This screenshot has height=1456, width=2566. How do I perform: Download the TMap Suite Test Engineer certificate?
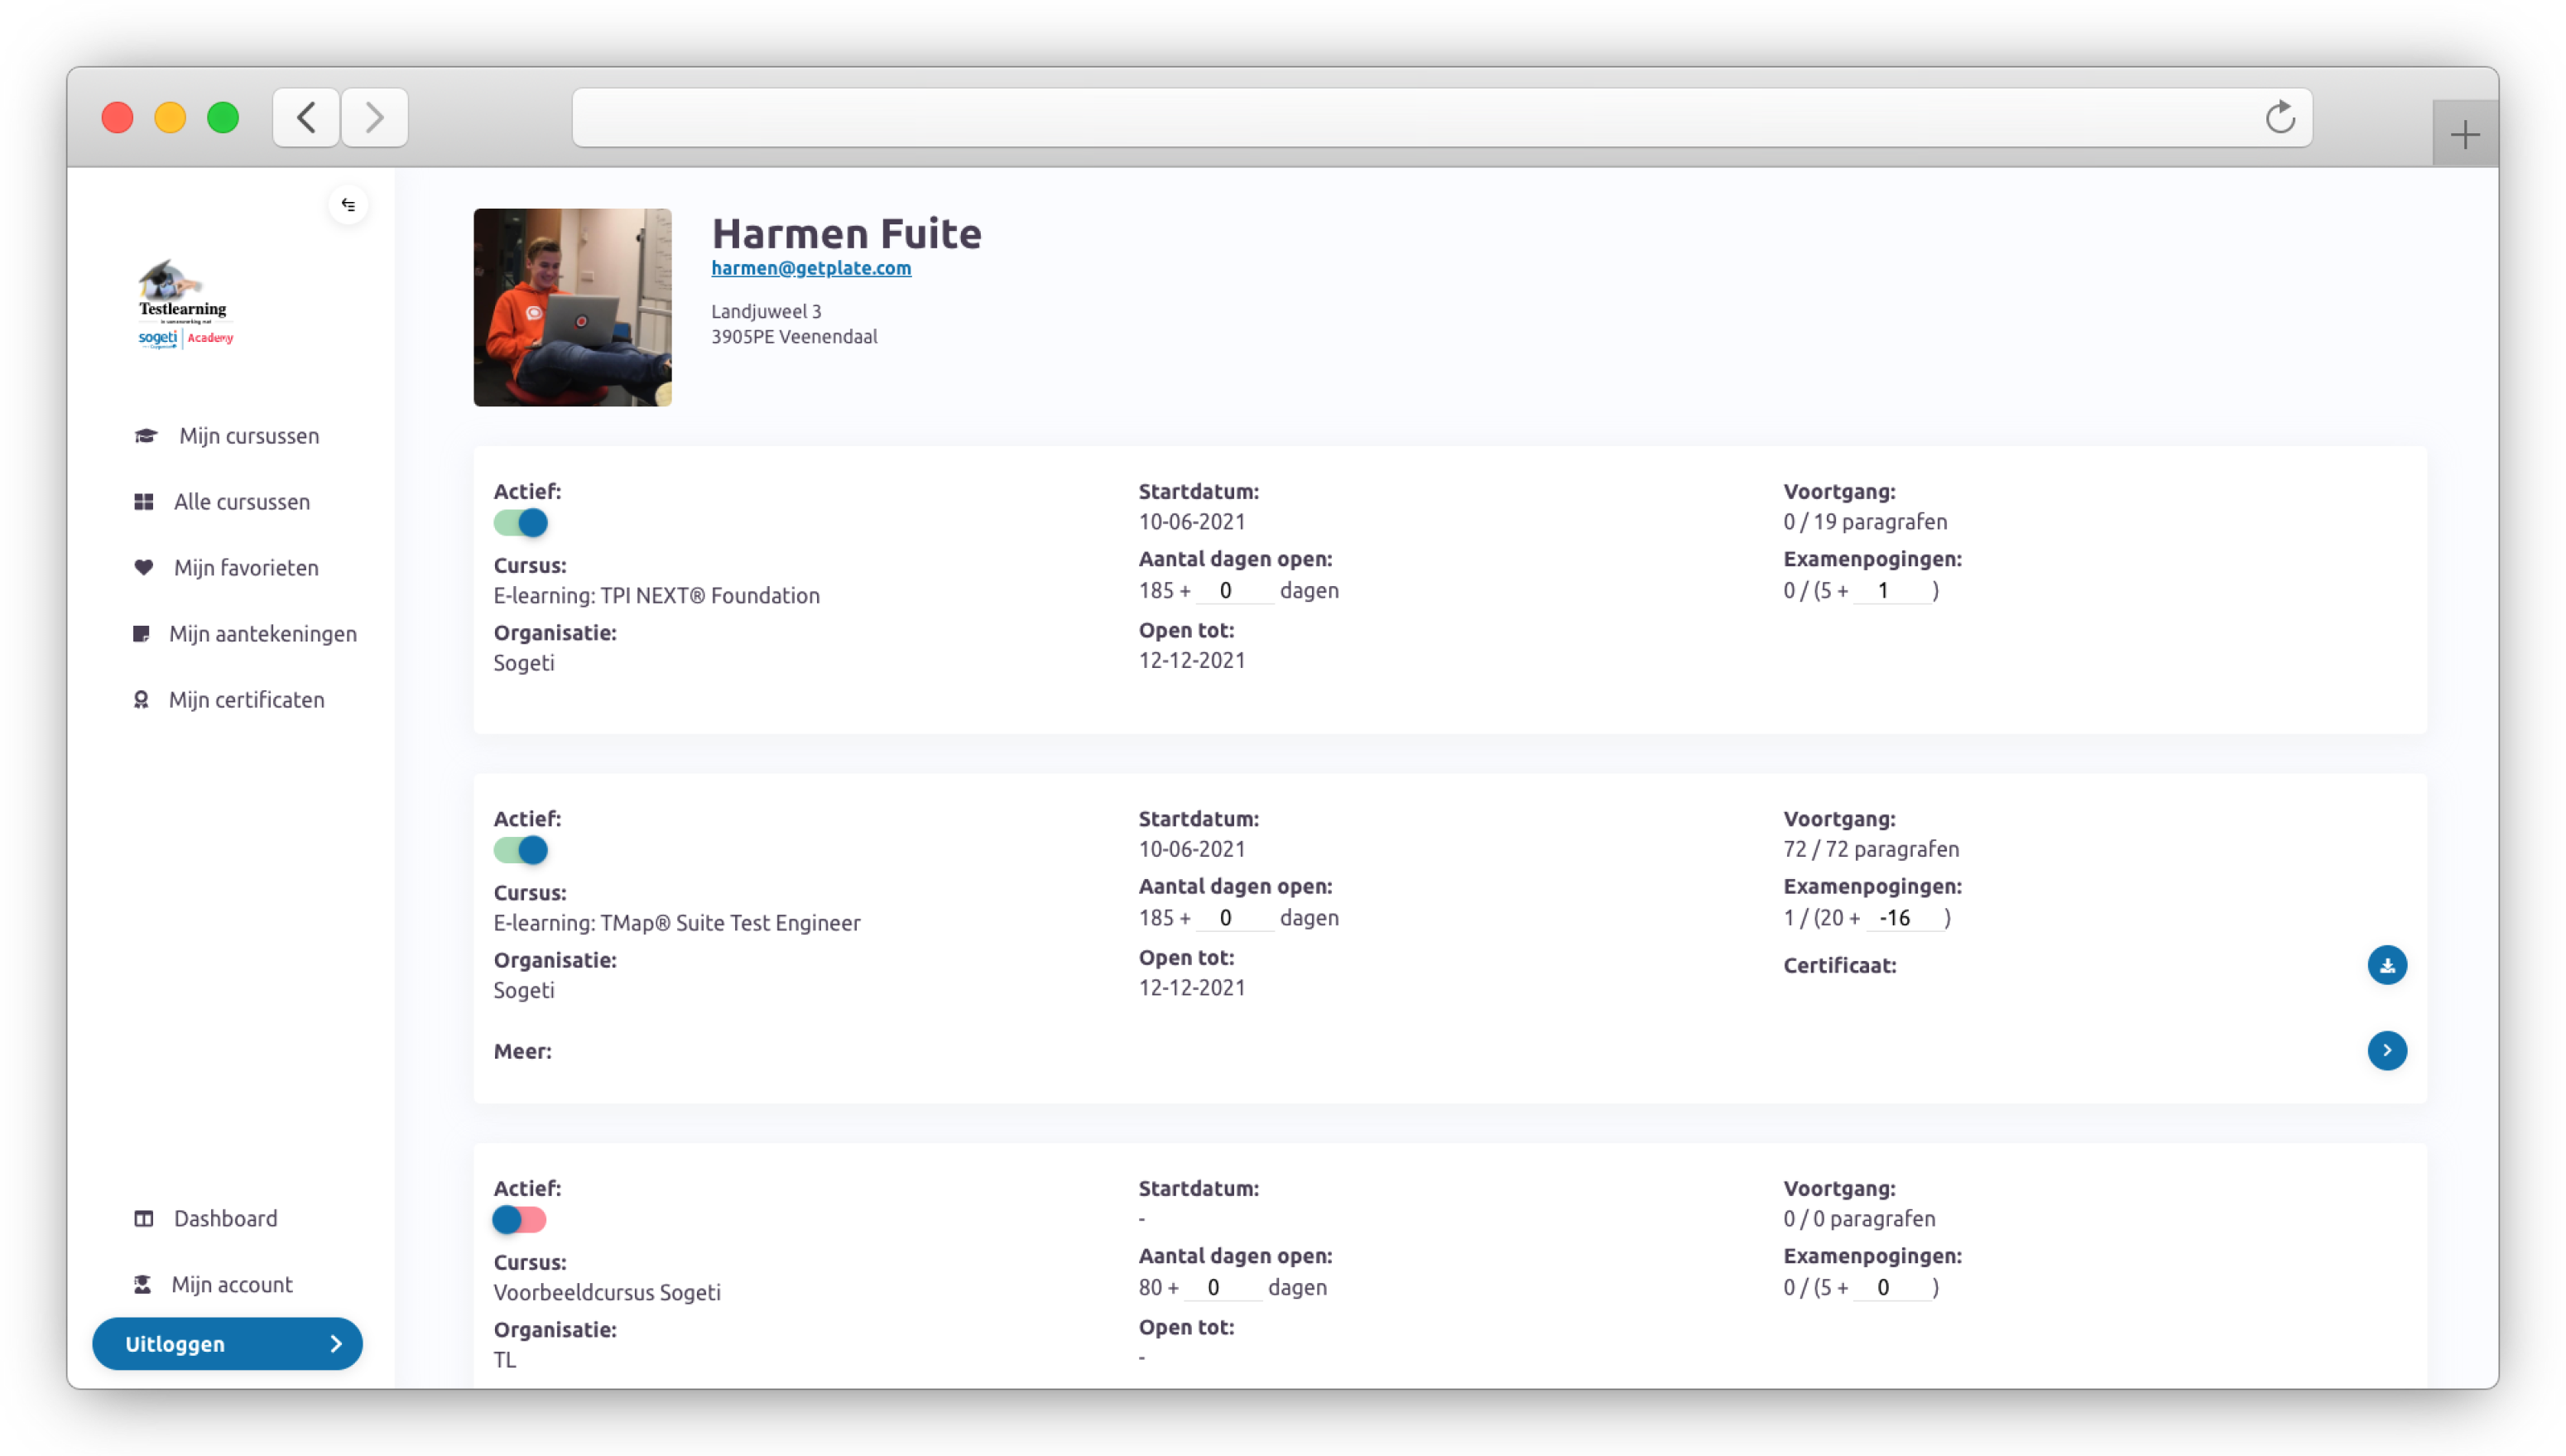[x=2387, y=965]
